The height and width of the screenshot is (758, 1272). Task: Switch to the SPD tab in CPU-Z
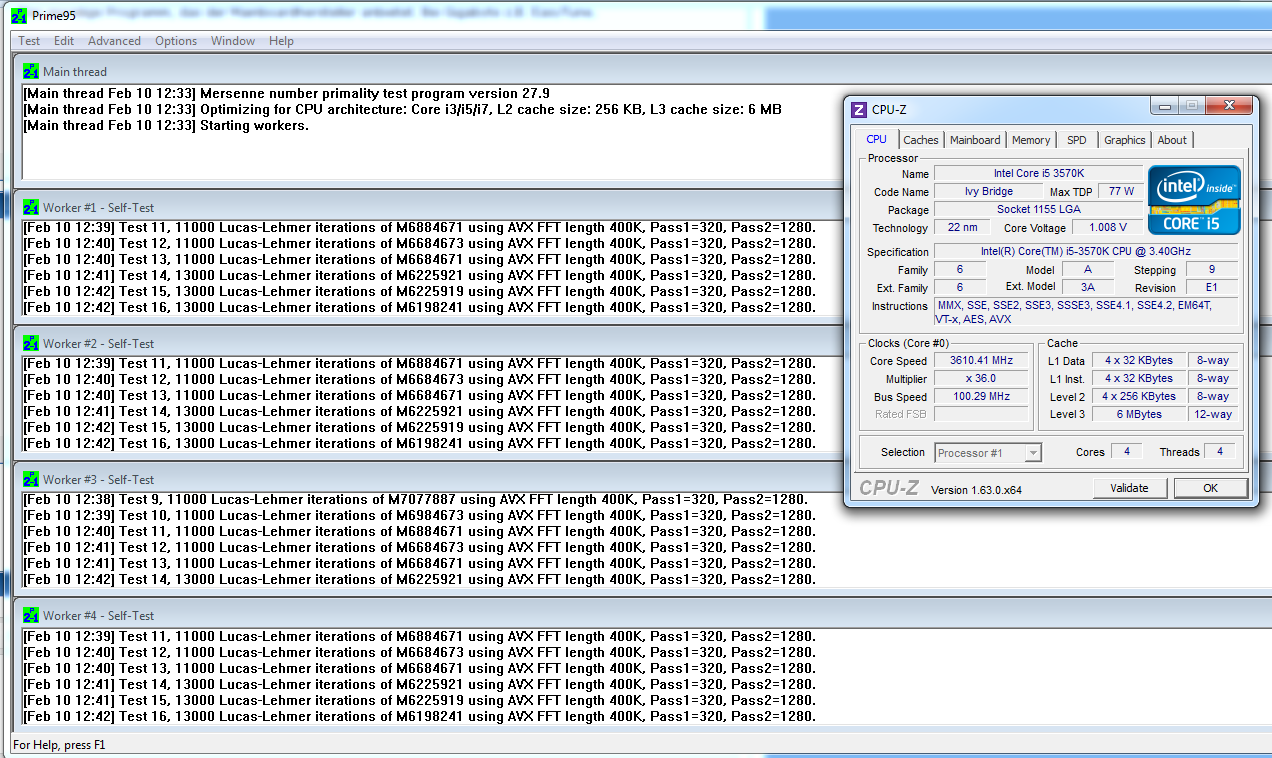tap(1077, 140)
